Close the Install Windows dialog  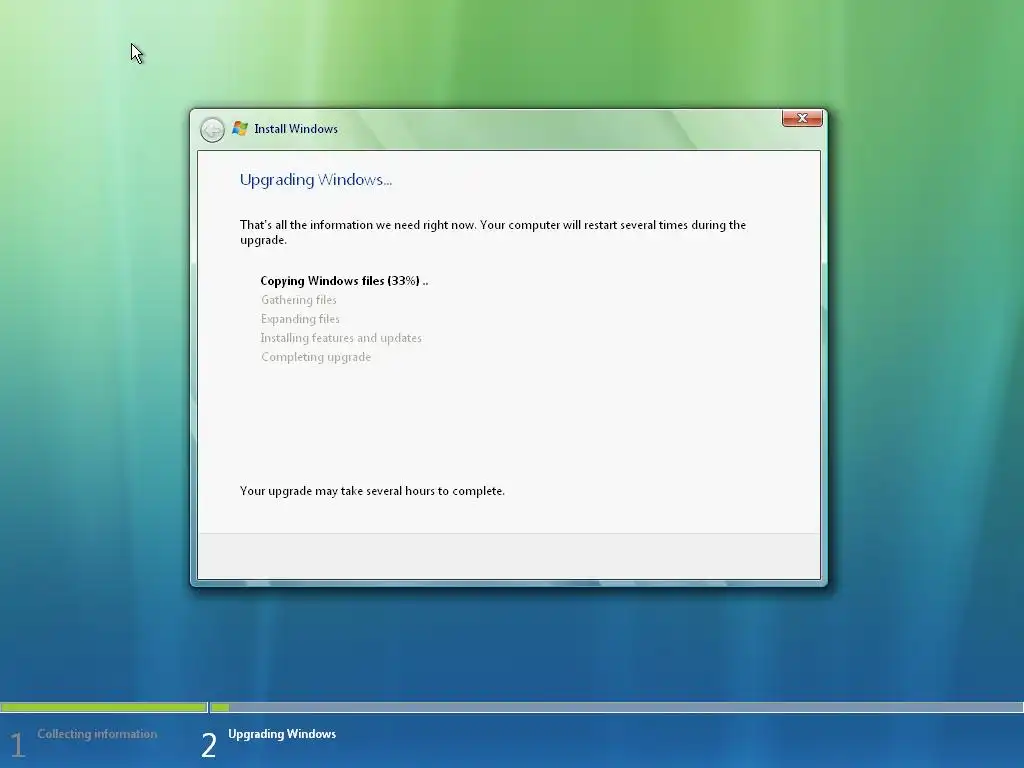[x=802, y=118]
